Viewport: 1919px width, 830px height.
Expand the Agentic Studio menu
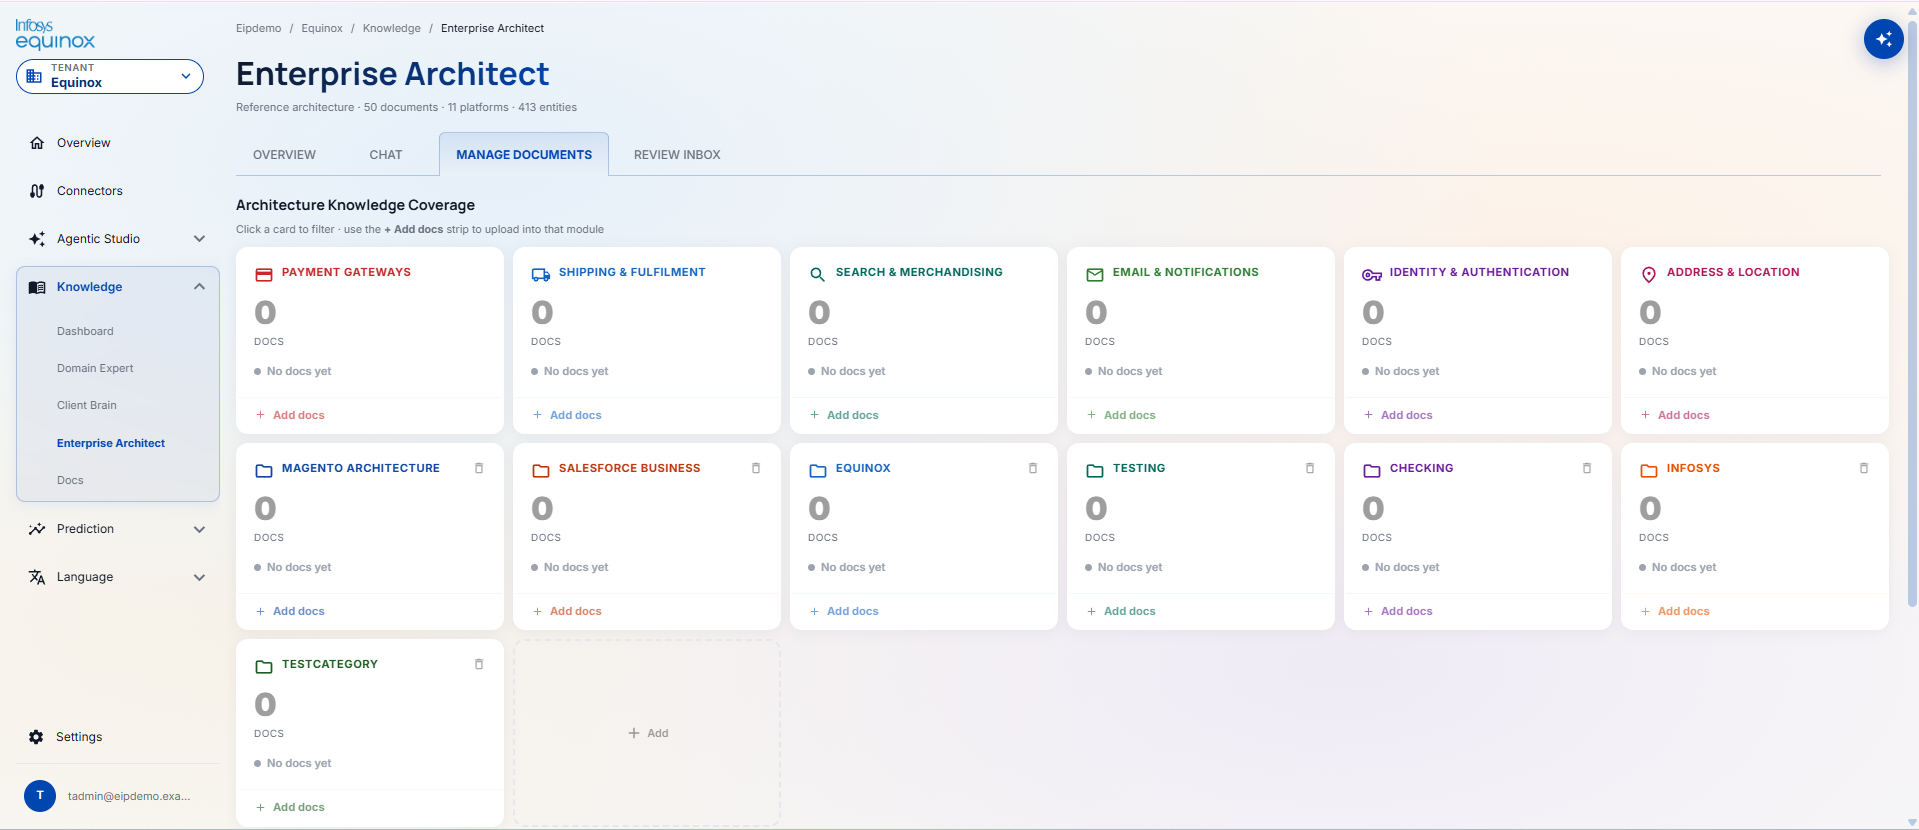199,239
